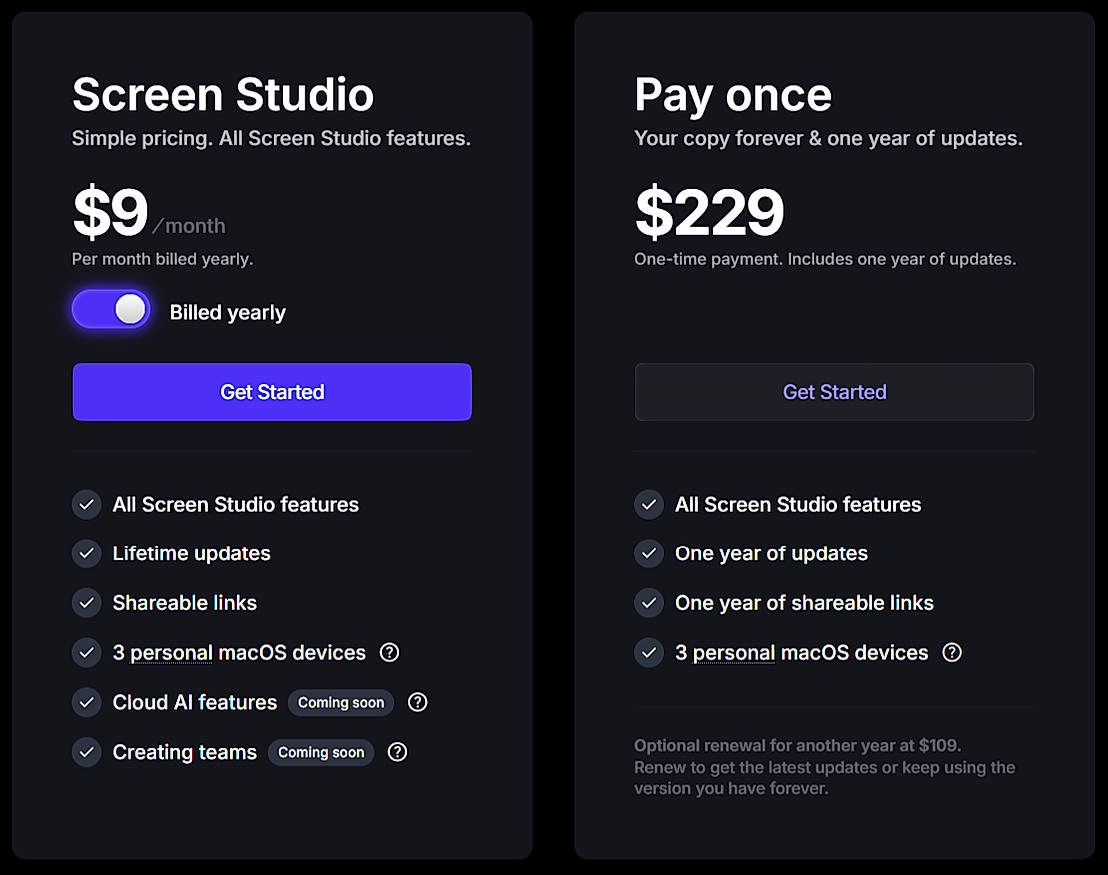Image resolution: width=1108 pixels, height=875 pixels.
Task: Click Coming soon badge next to Creating teams
Action: coord(321,752)
